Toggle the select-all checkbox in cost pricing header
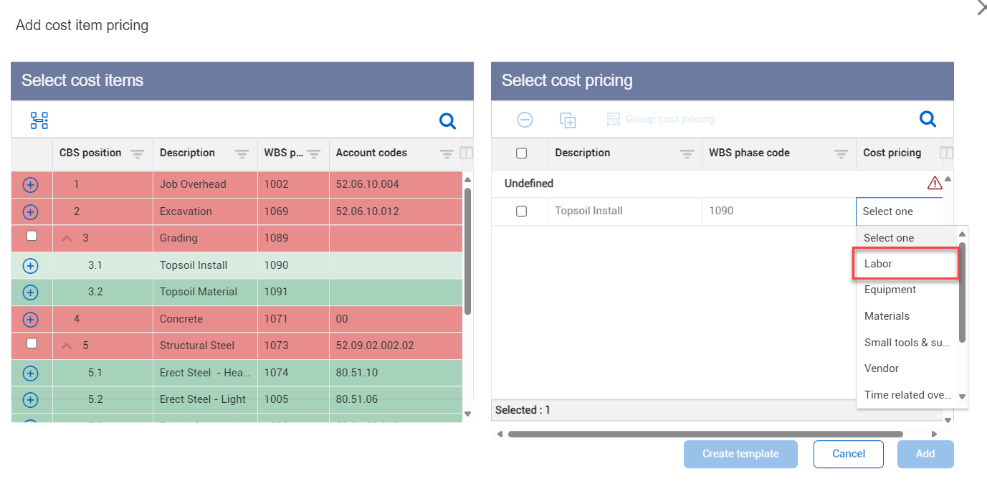 521,153
